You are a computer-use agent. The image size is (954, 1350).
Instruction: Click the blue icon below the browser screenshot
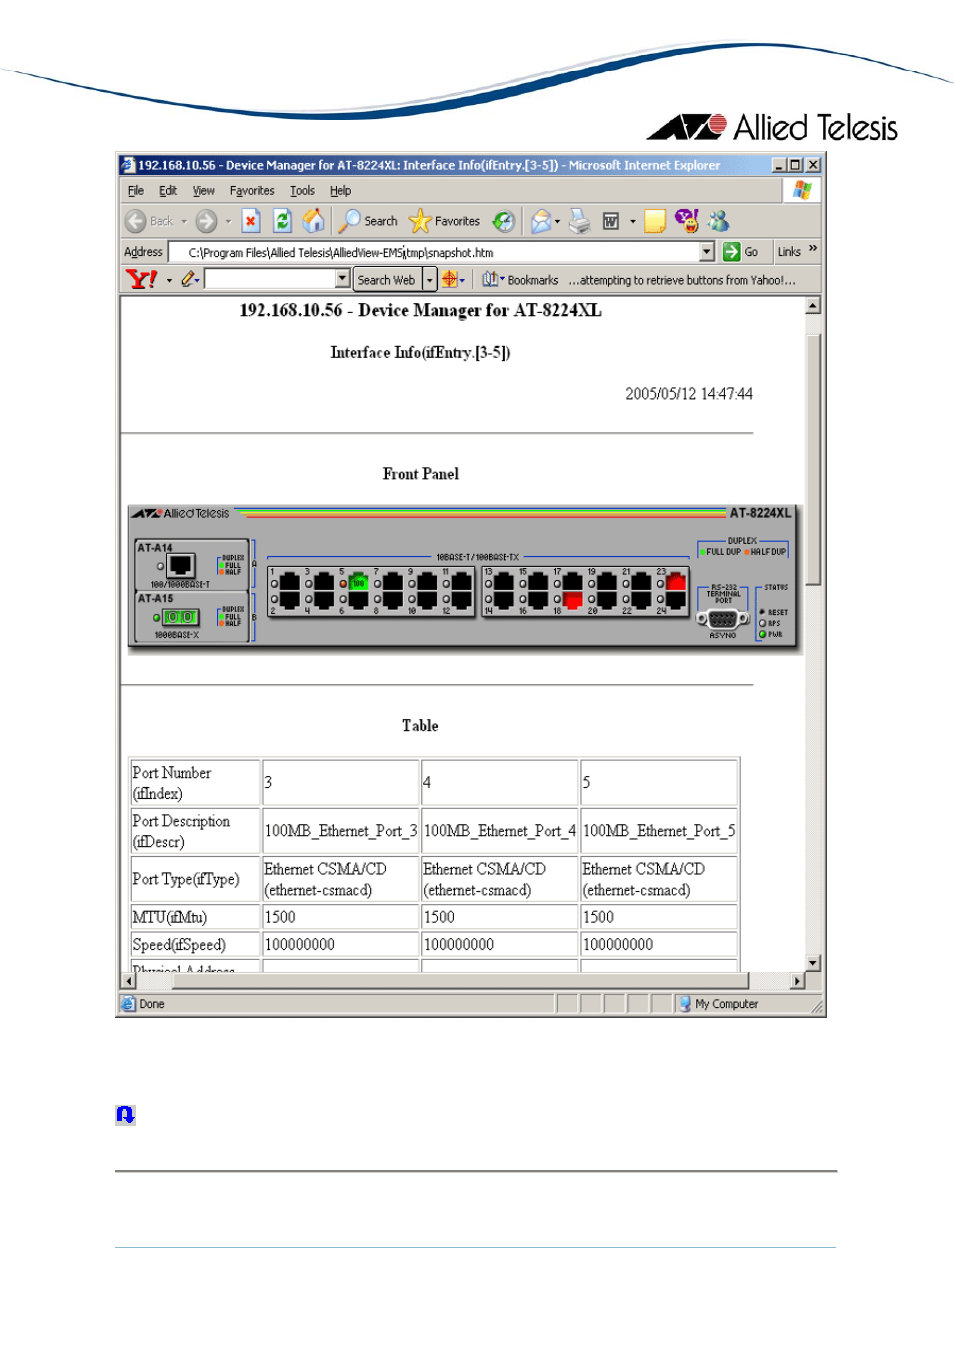(x=125, y=1114)
